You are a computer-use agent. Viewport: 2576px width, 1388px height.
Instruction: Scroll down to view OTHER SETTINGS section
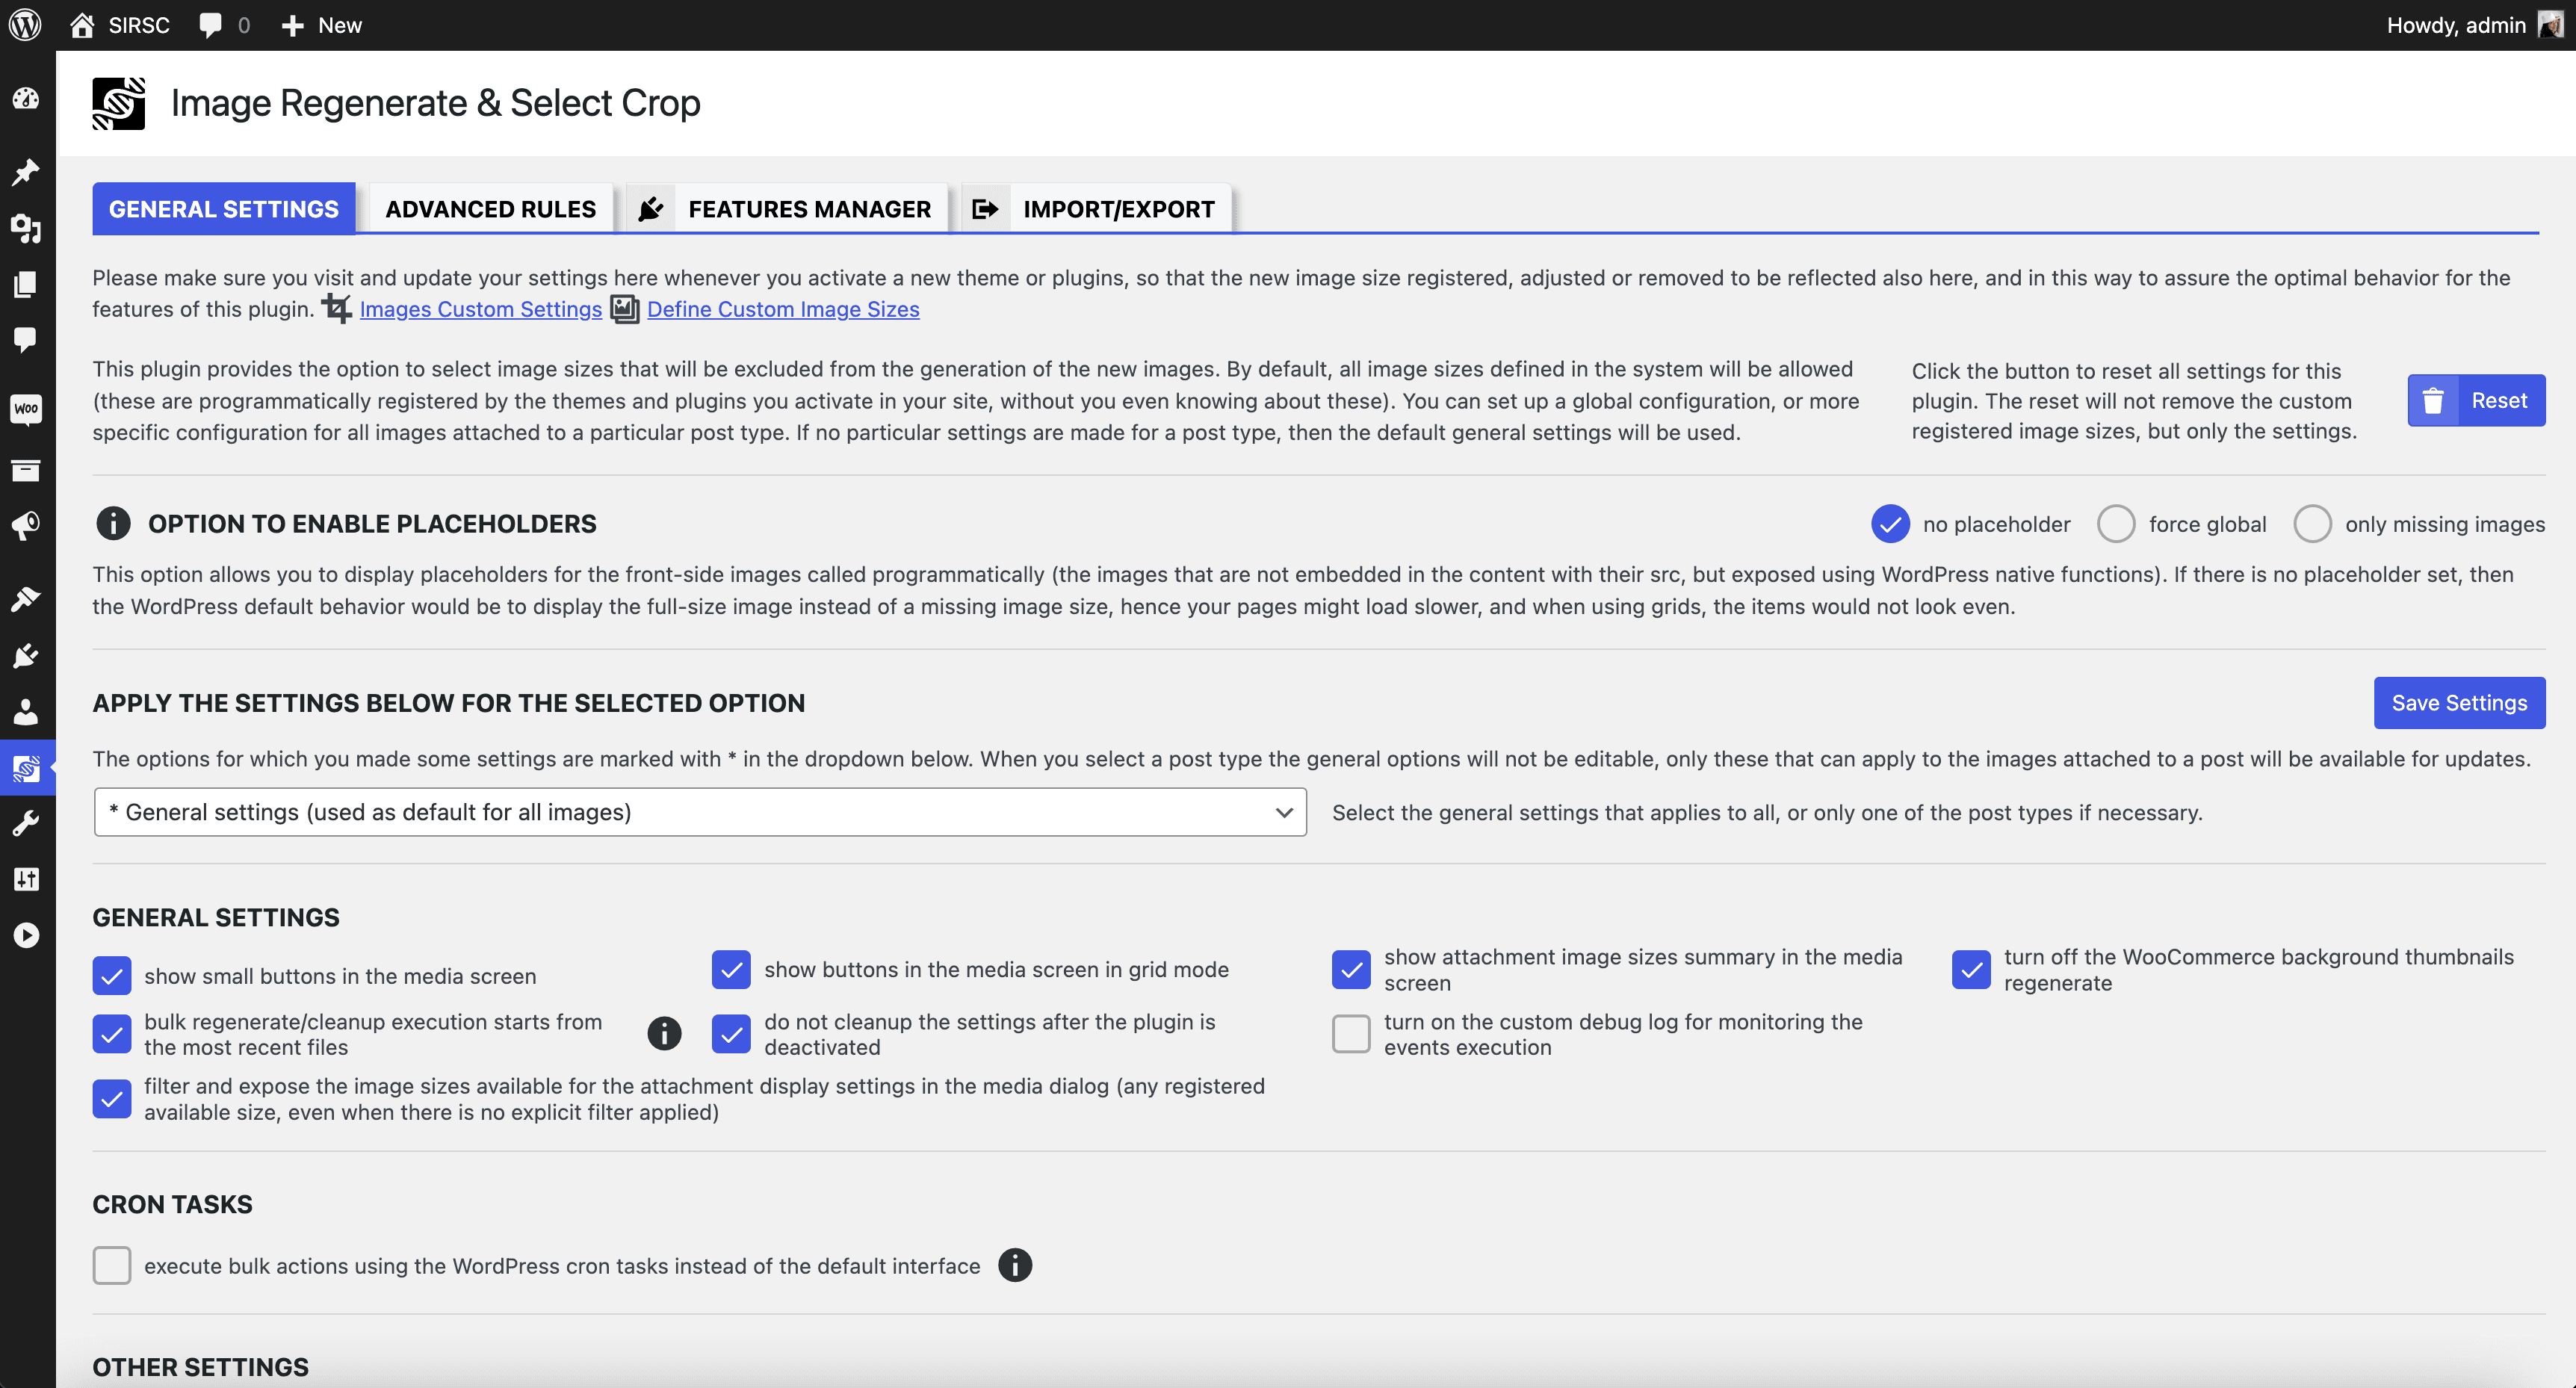200,1366
